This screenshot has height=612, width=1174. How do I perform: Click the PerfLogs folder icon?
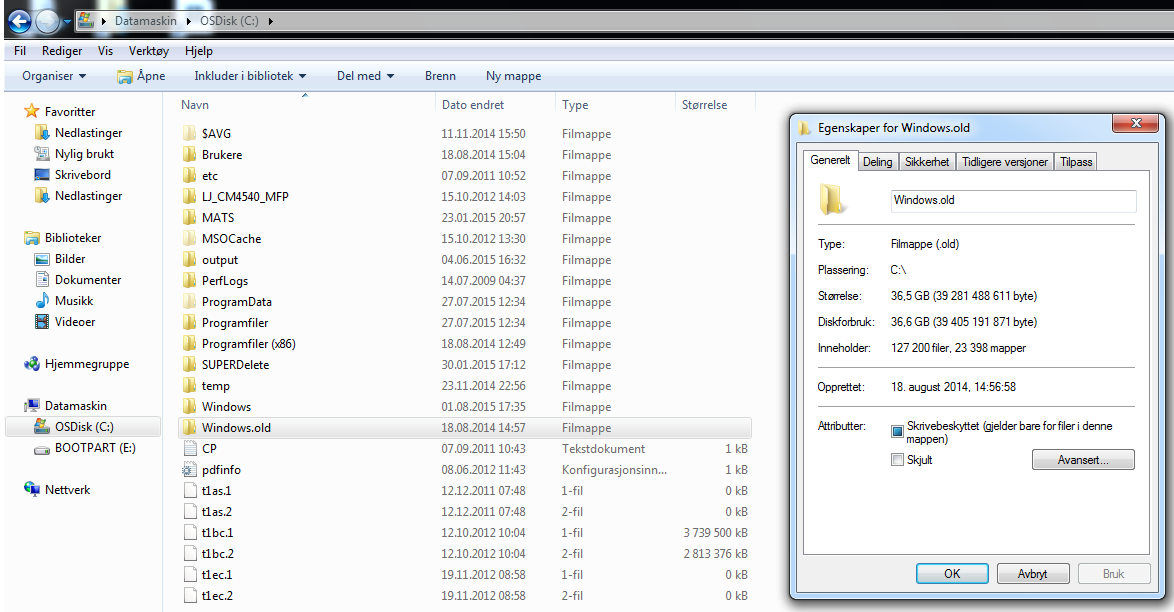(x=189, y=280)
